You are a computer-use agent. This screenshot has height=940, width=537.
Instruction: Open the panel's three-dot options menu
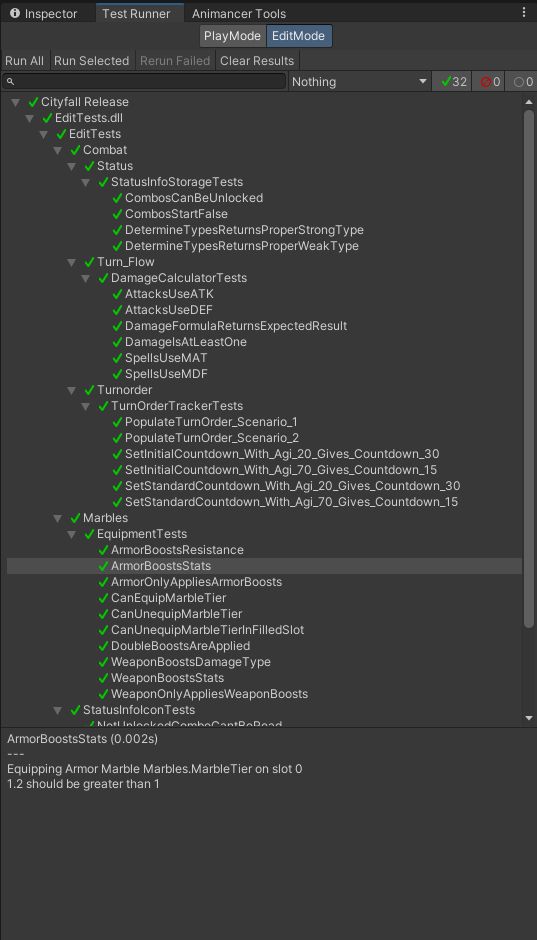(x=524, y=12)
